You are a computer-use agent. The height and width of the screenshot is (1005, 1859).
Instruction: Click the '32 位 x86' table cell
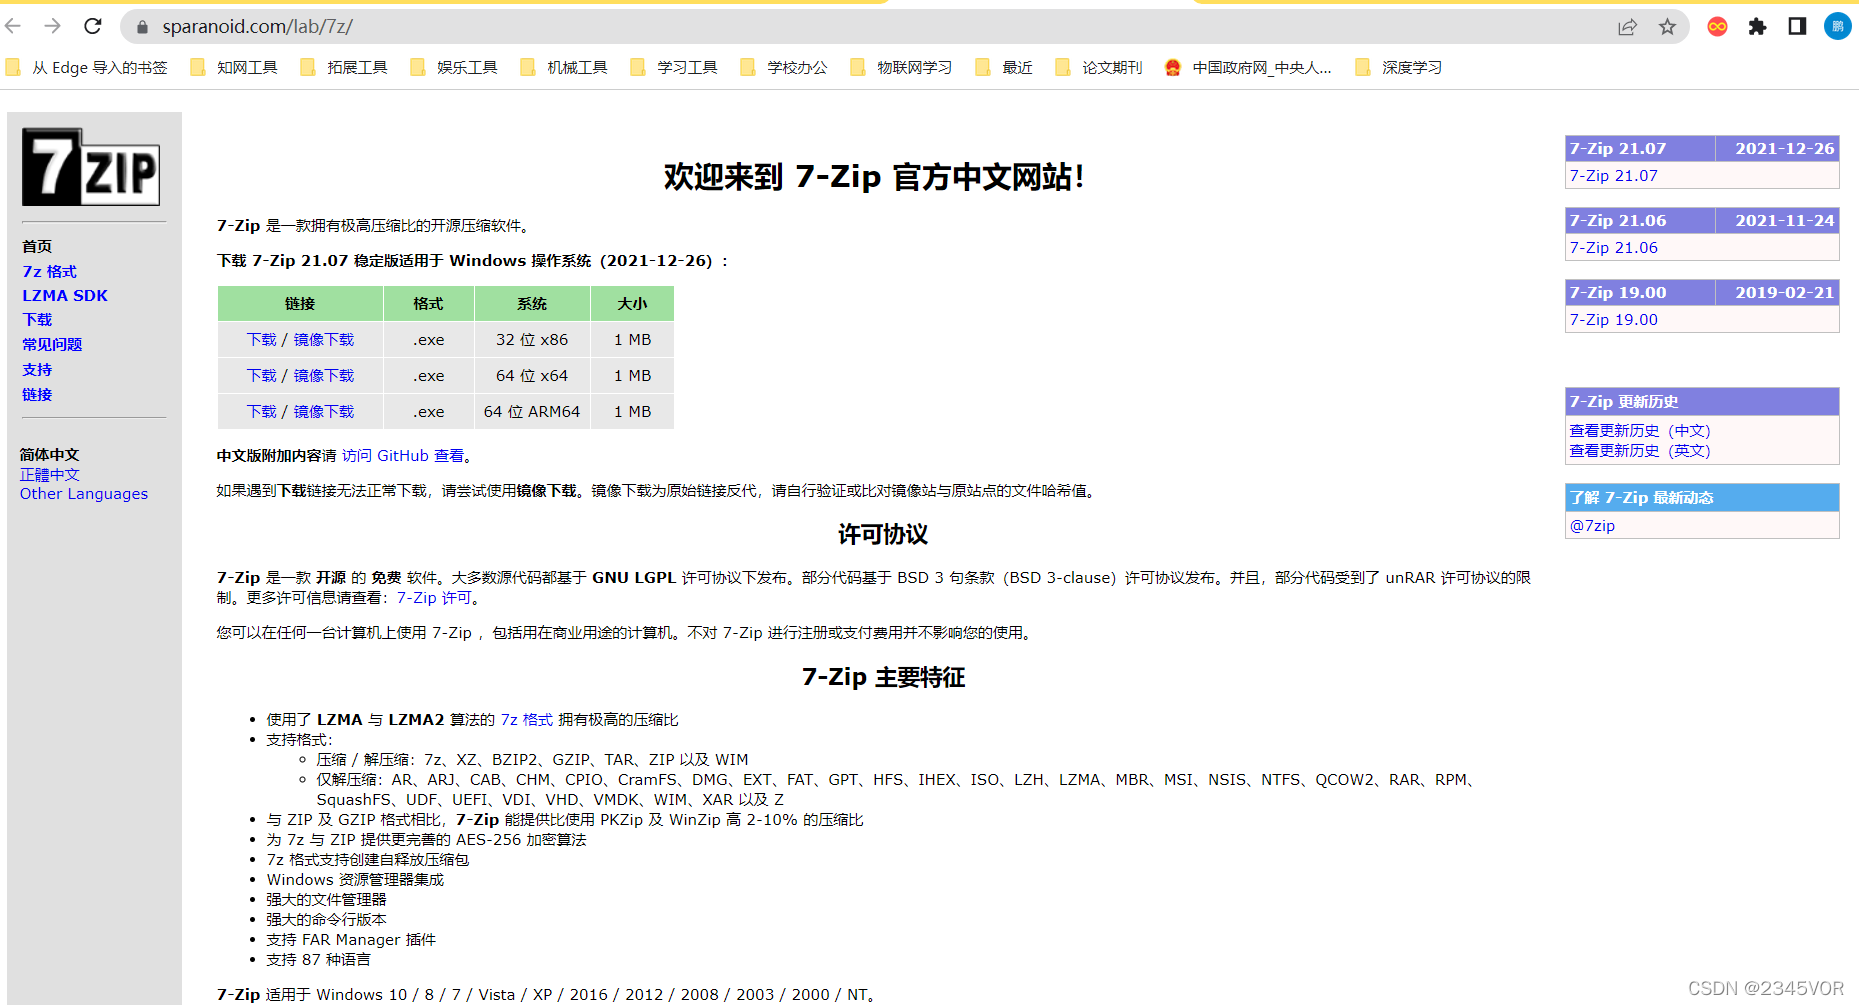[532, 340]
